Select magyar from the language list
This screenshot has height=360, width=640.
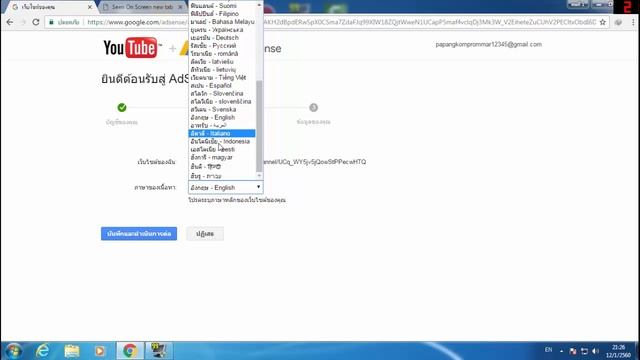click(x=222, y=157)
